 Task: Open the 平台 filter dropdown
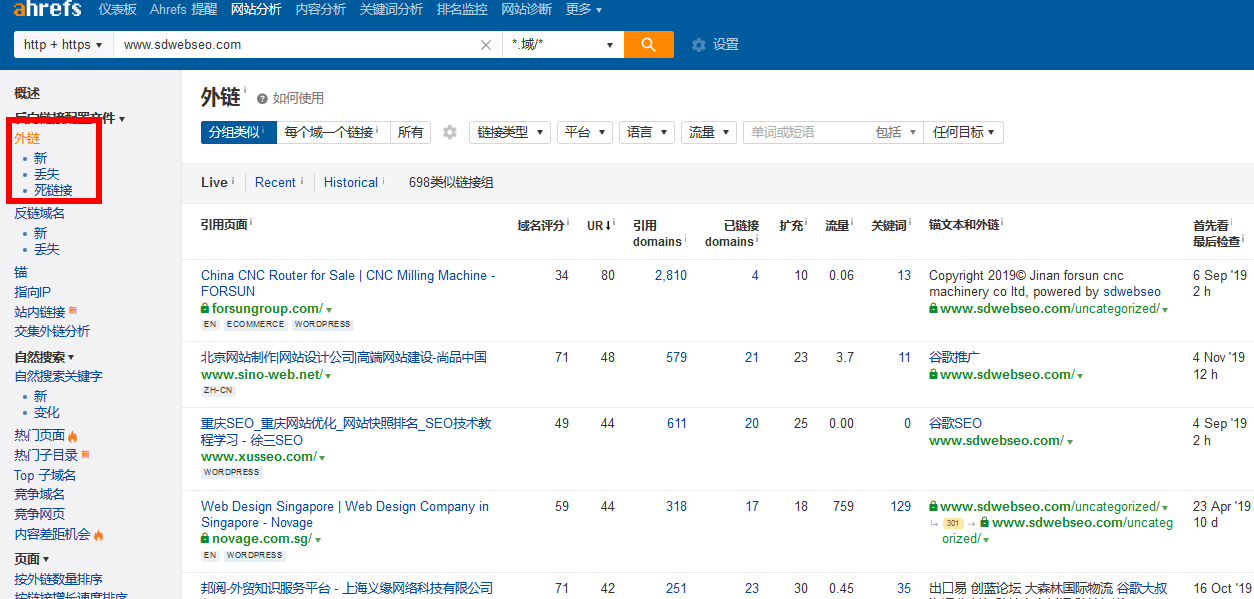click(x=585, y=132)
